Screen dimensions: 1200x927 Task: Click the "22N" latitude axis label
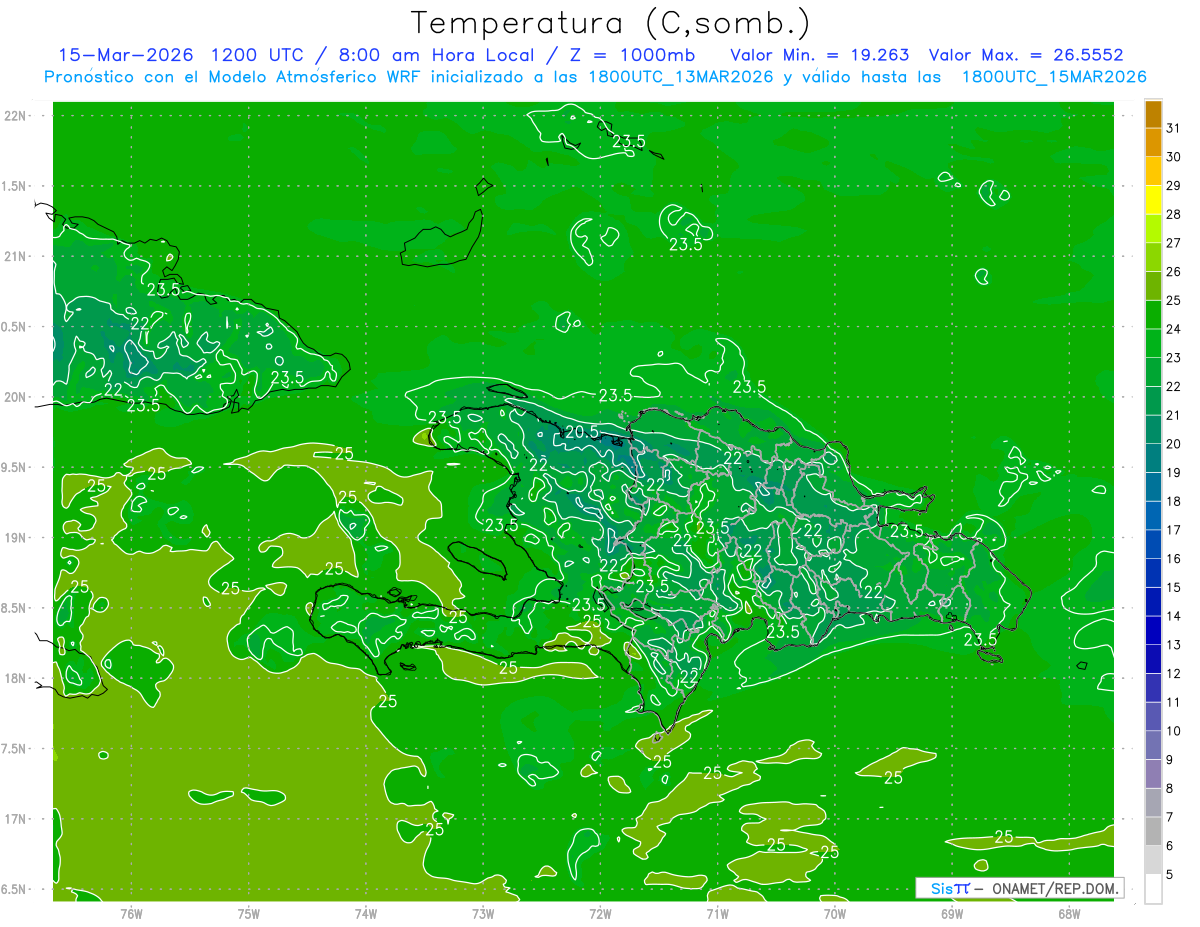point(17,116)
